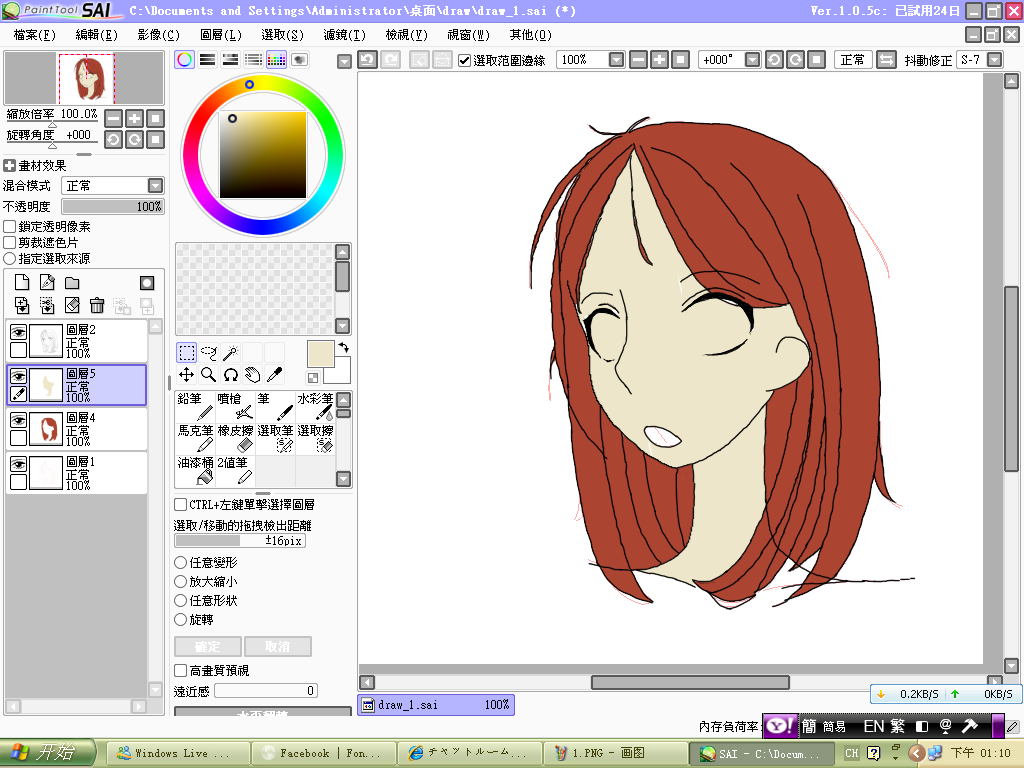Hide layer 圖層2 with eye icon

[18, 332]
